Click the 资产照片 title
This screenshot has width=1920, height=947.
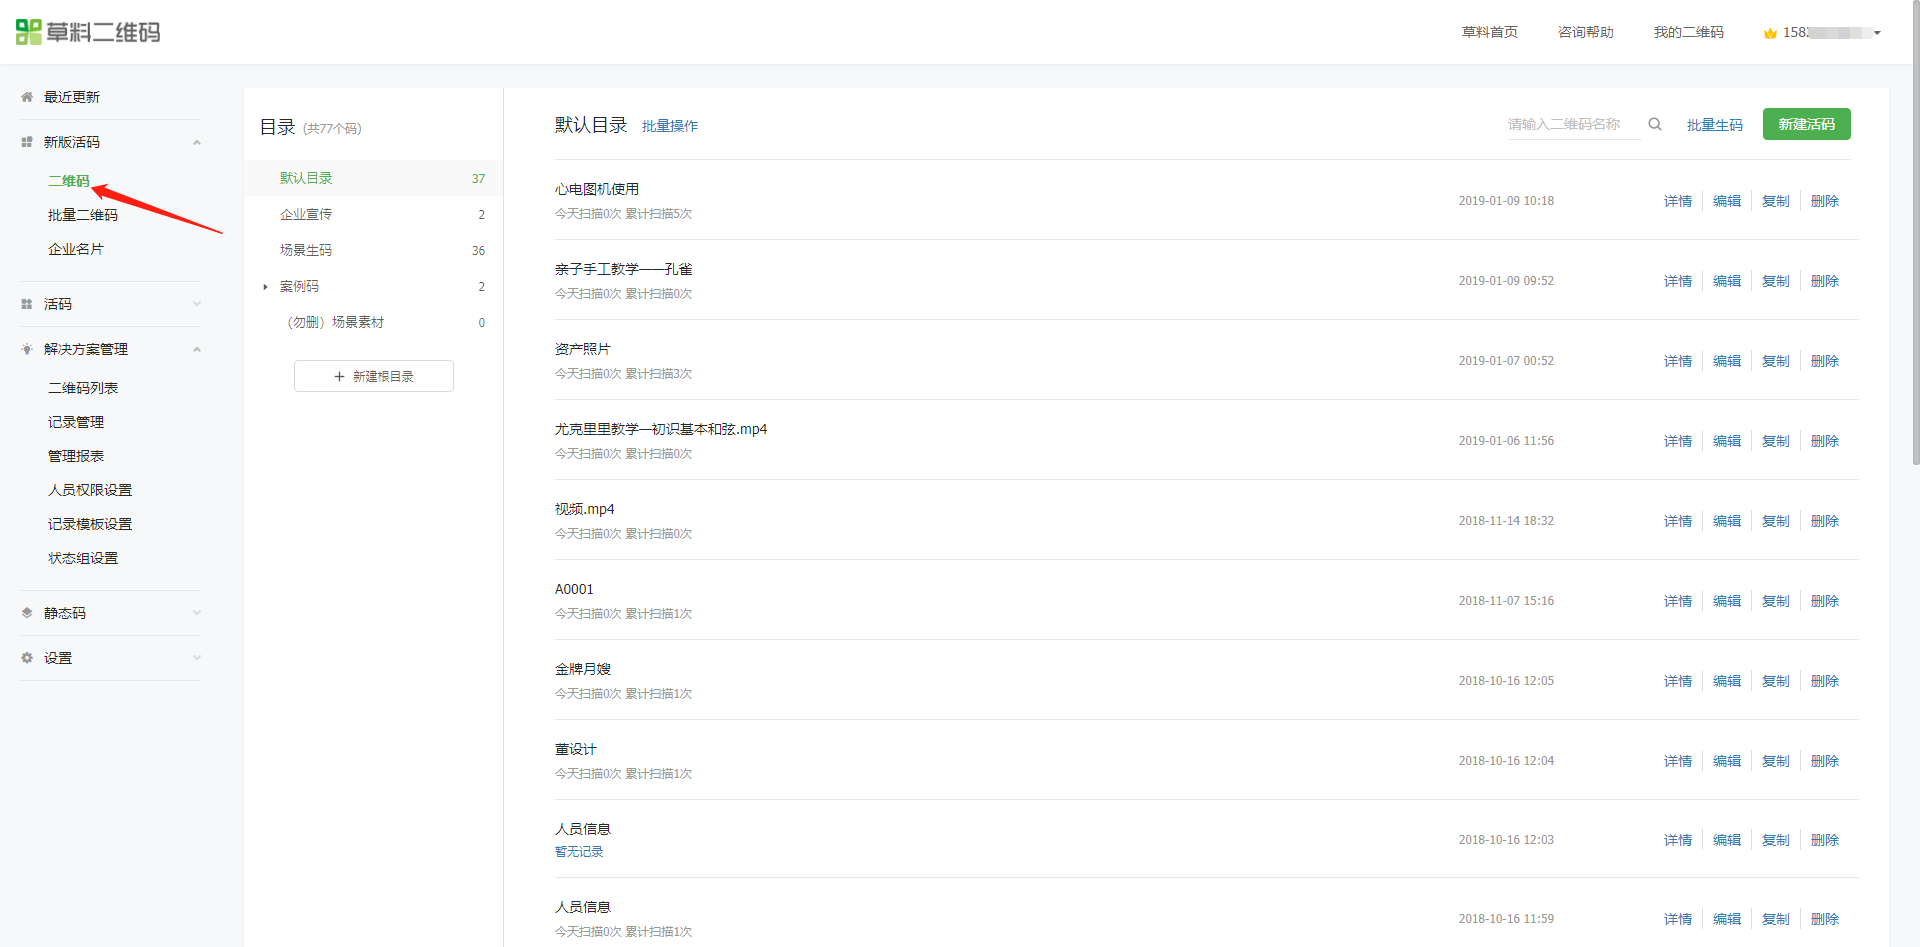[583, 349]
